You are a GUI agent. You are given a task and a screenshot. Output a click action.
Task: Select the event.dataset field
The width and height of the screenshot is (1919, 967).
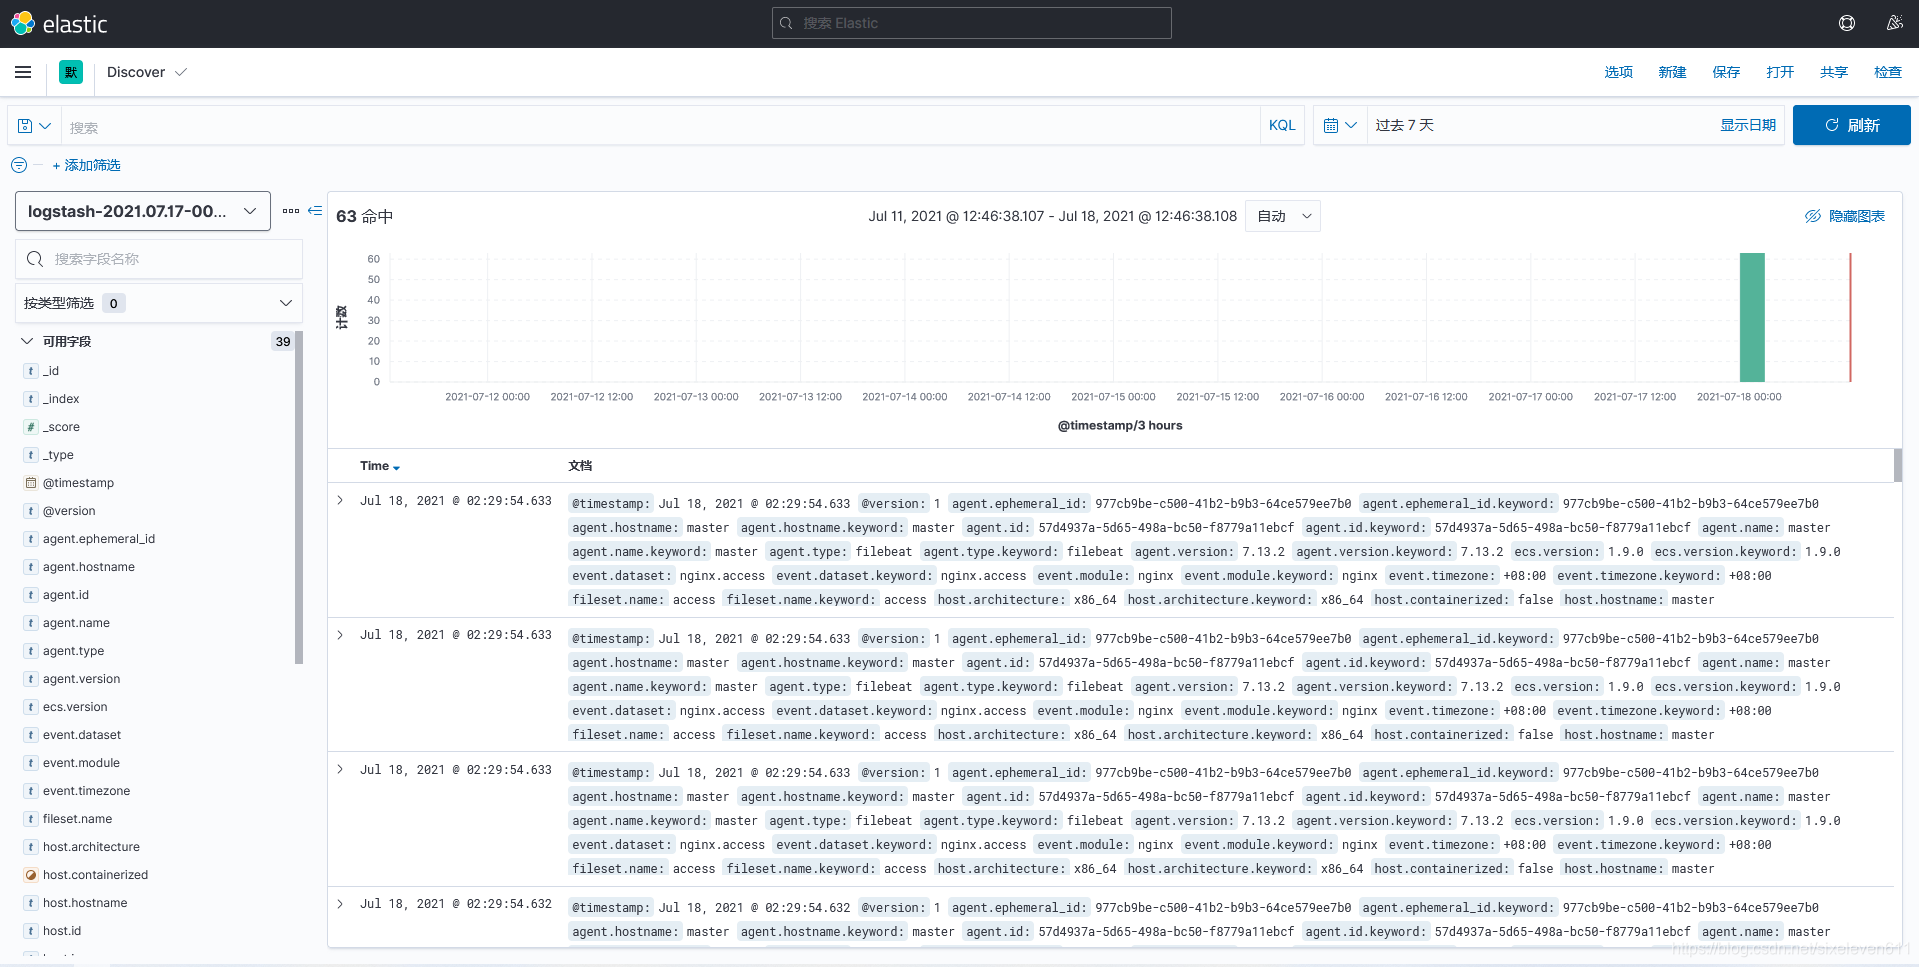82,735
